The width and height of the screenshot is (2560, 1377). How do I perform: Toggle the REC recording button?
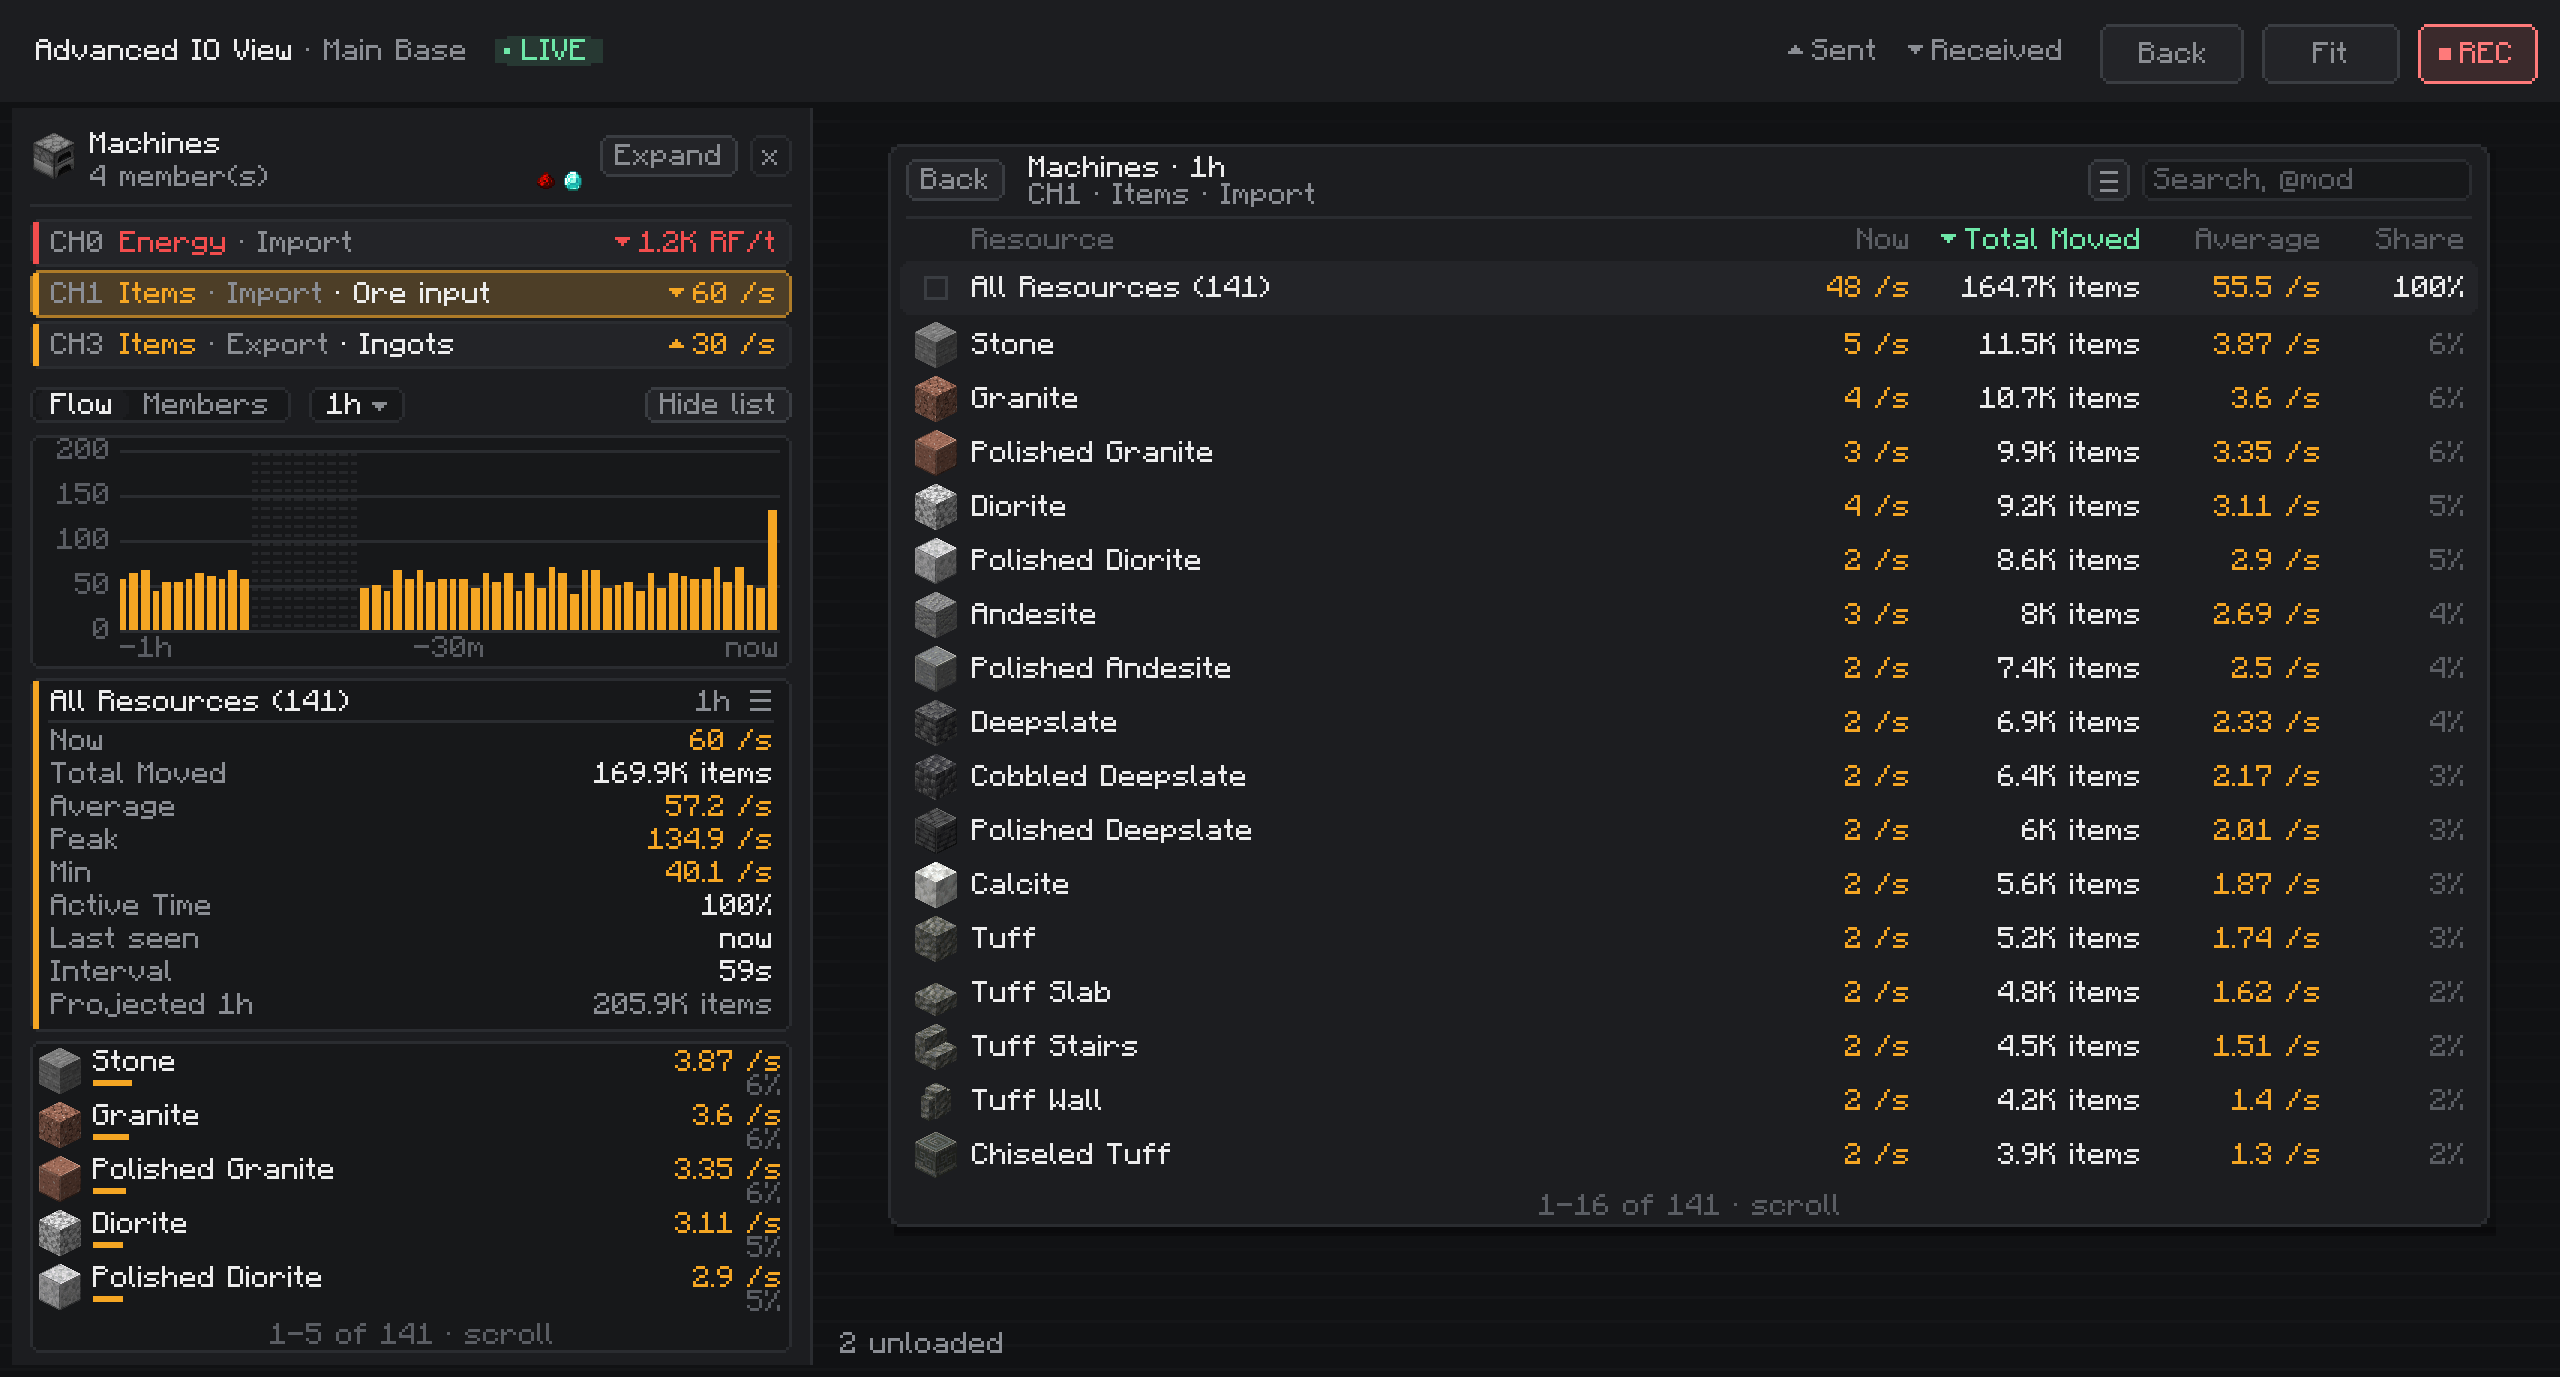(2476, 53)
